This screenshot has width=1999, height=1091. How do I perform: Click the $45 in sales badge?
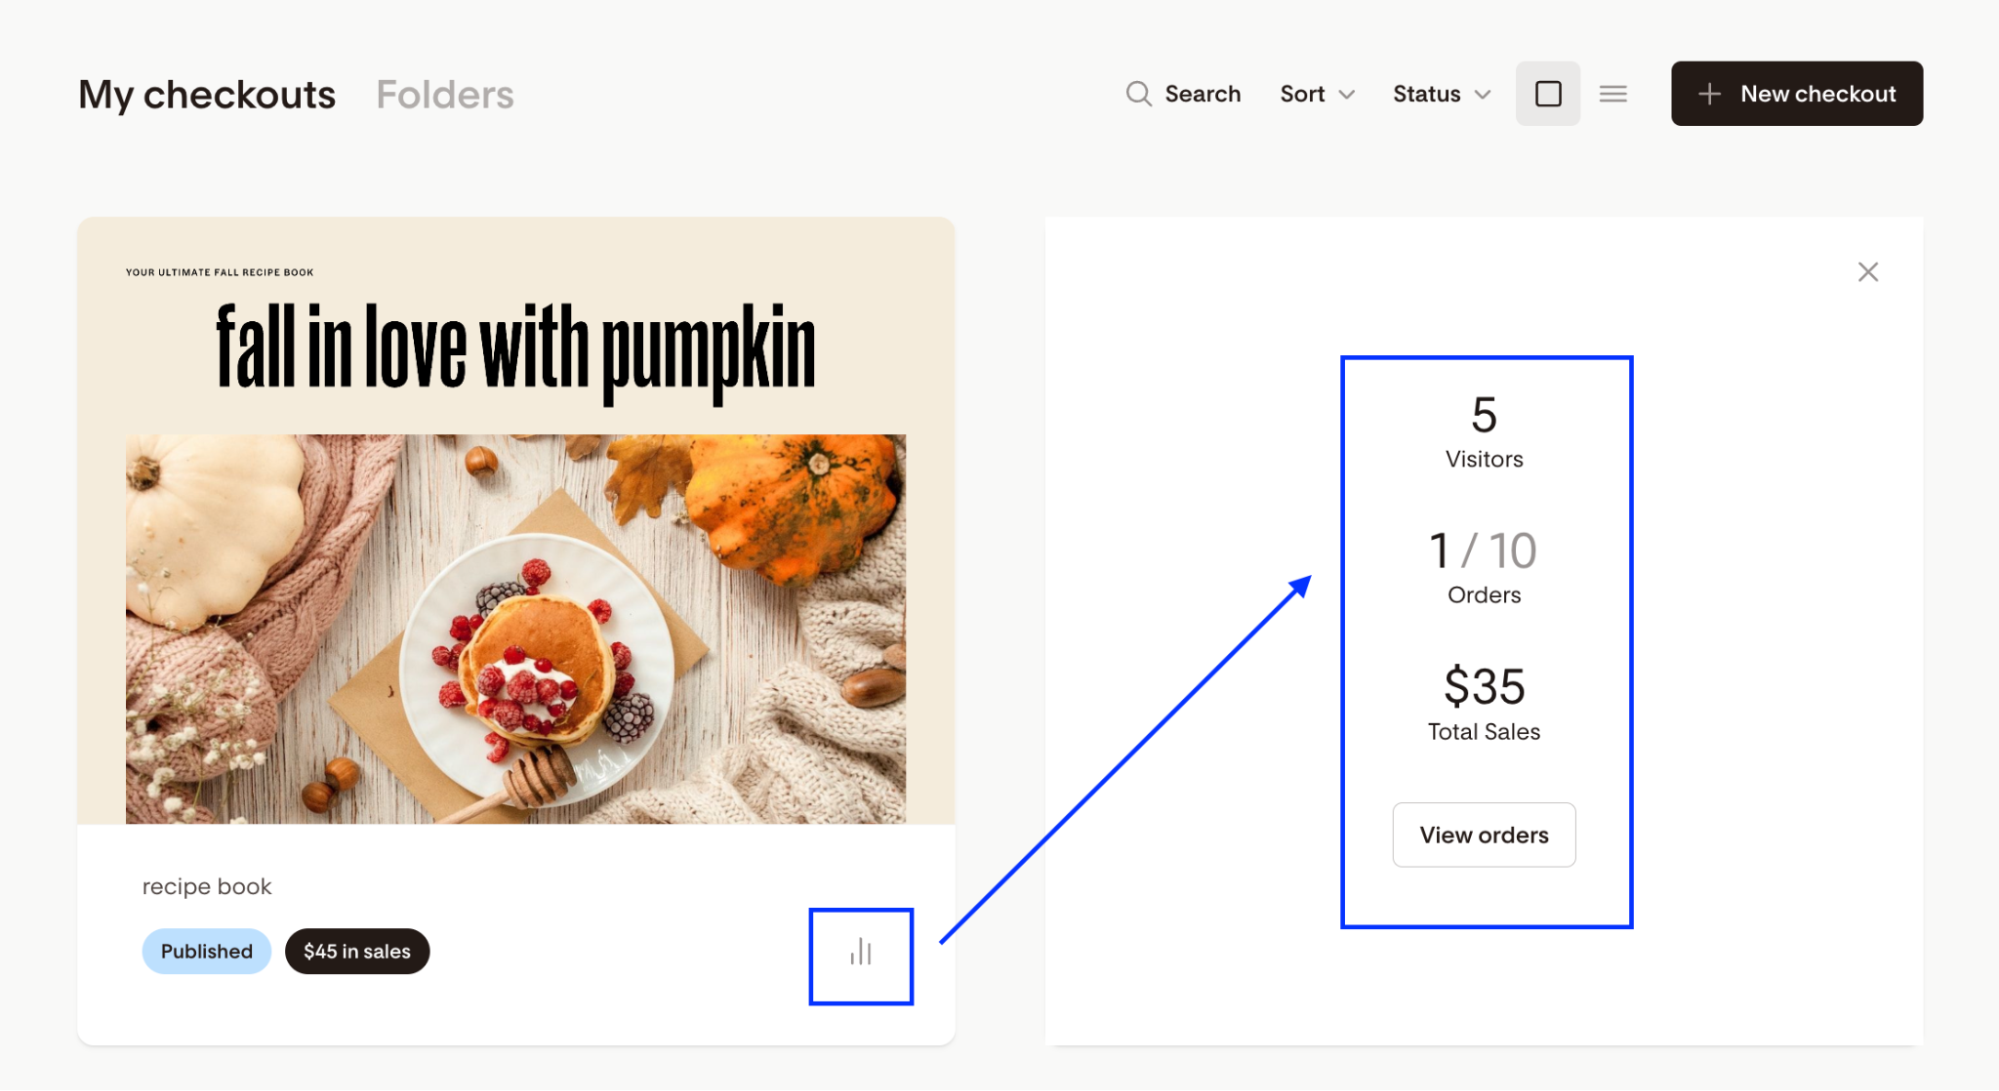tap(357, 951)
